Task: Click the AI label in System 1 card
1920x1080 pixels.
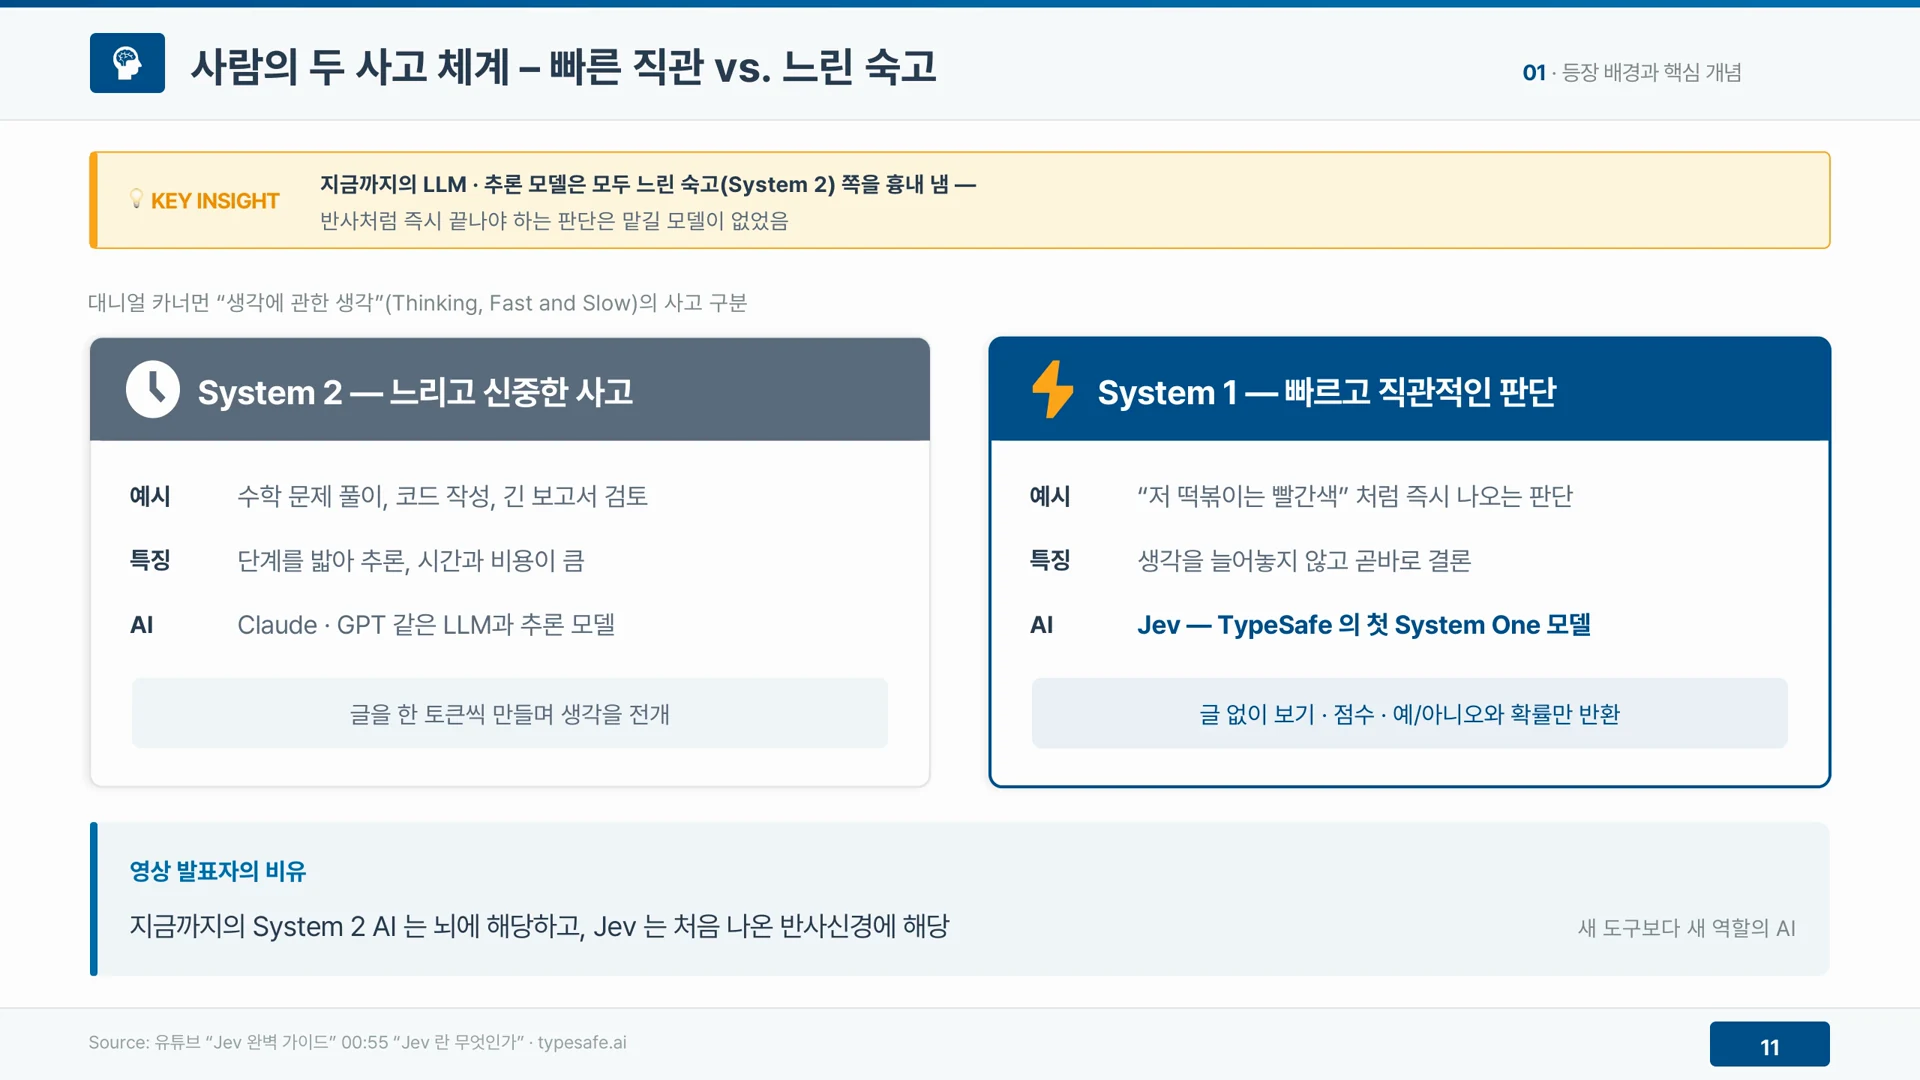Action: pos(1042,625)
